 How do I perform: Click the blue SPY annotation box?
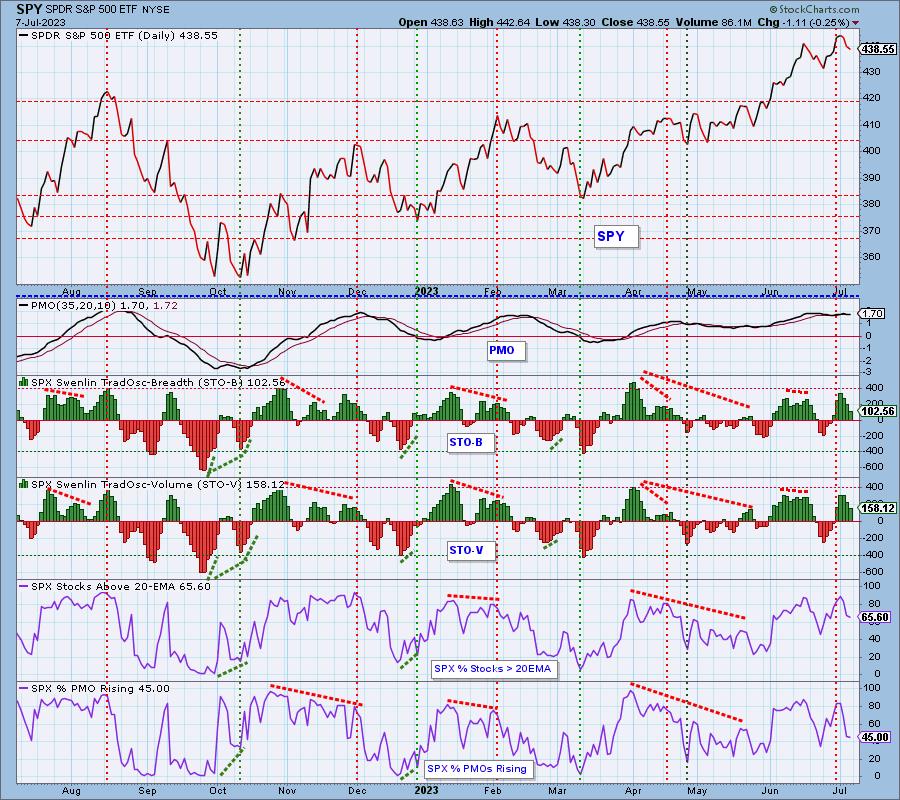click(616, 236)
